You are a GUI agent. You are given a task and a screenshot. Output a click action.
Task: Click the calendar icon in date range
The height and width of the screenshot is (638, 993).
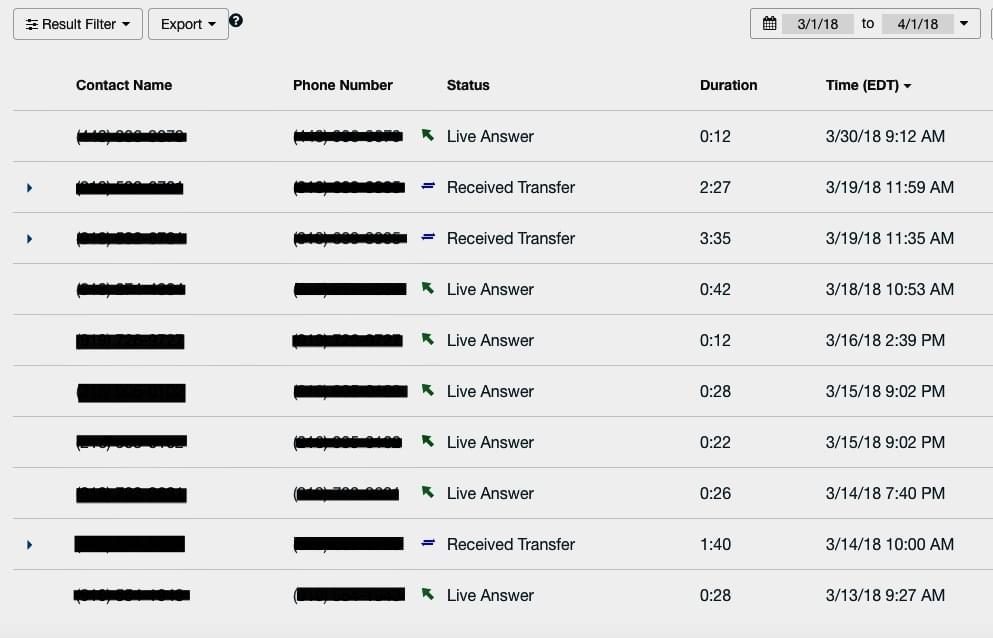[x=769, y=24]
